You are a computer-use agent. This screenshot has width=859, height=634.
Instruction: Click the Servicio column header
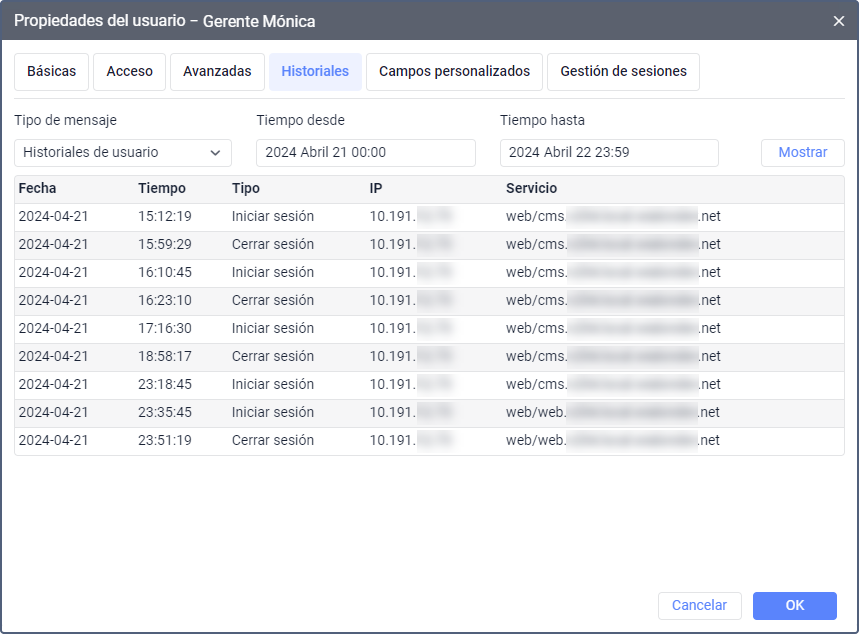coord(531,189)
